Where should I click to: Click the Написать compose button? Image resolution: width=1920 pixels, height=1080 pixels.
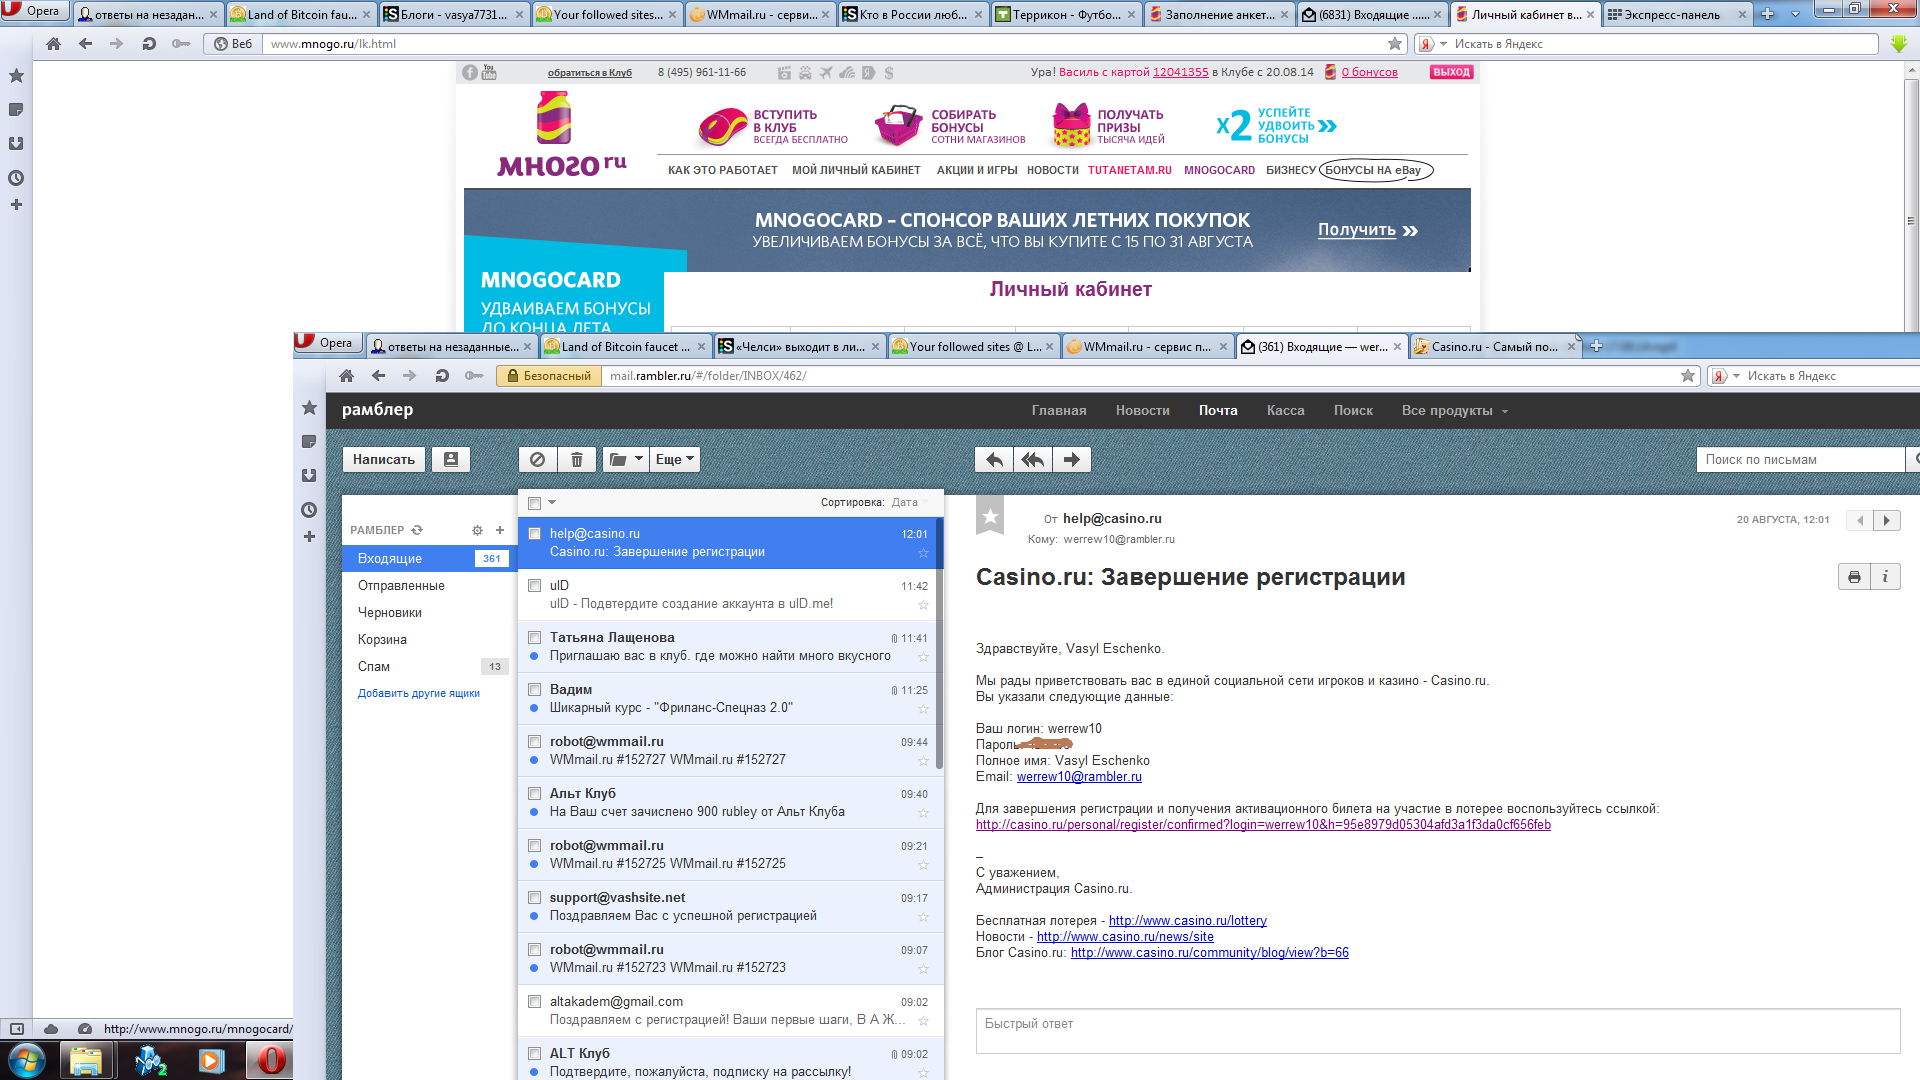[x=383, y=459]
